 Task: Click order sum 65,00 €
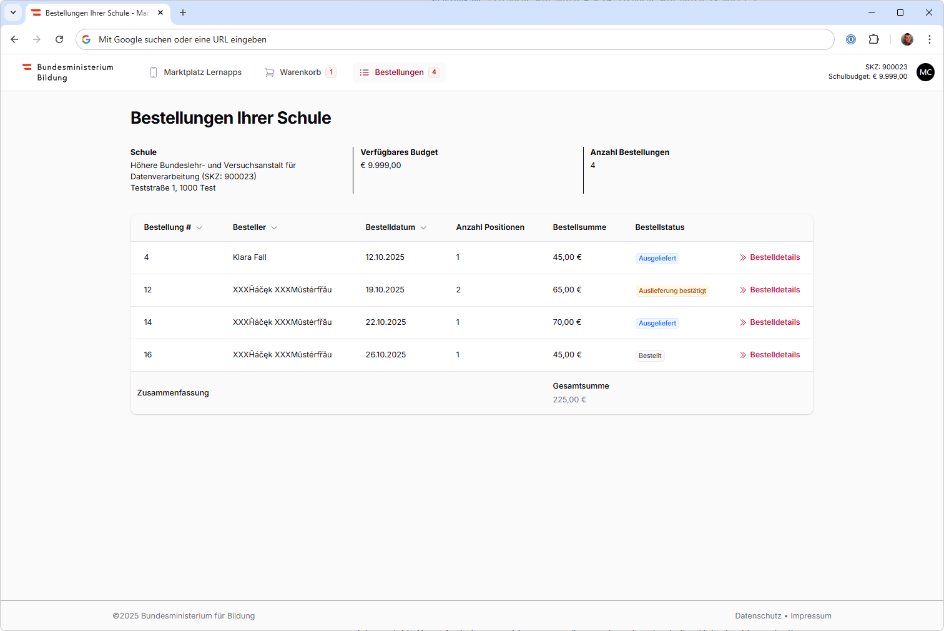pos(567,290)
